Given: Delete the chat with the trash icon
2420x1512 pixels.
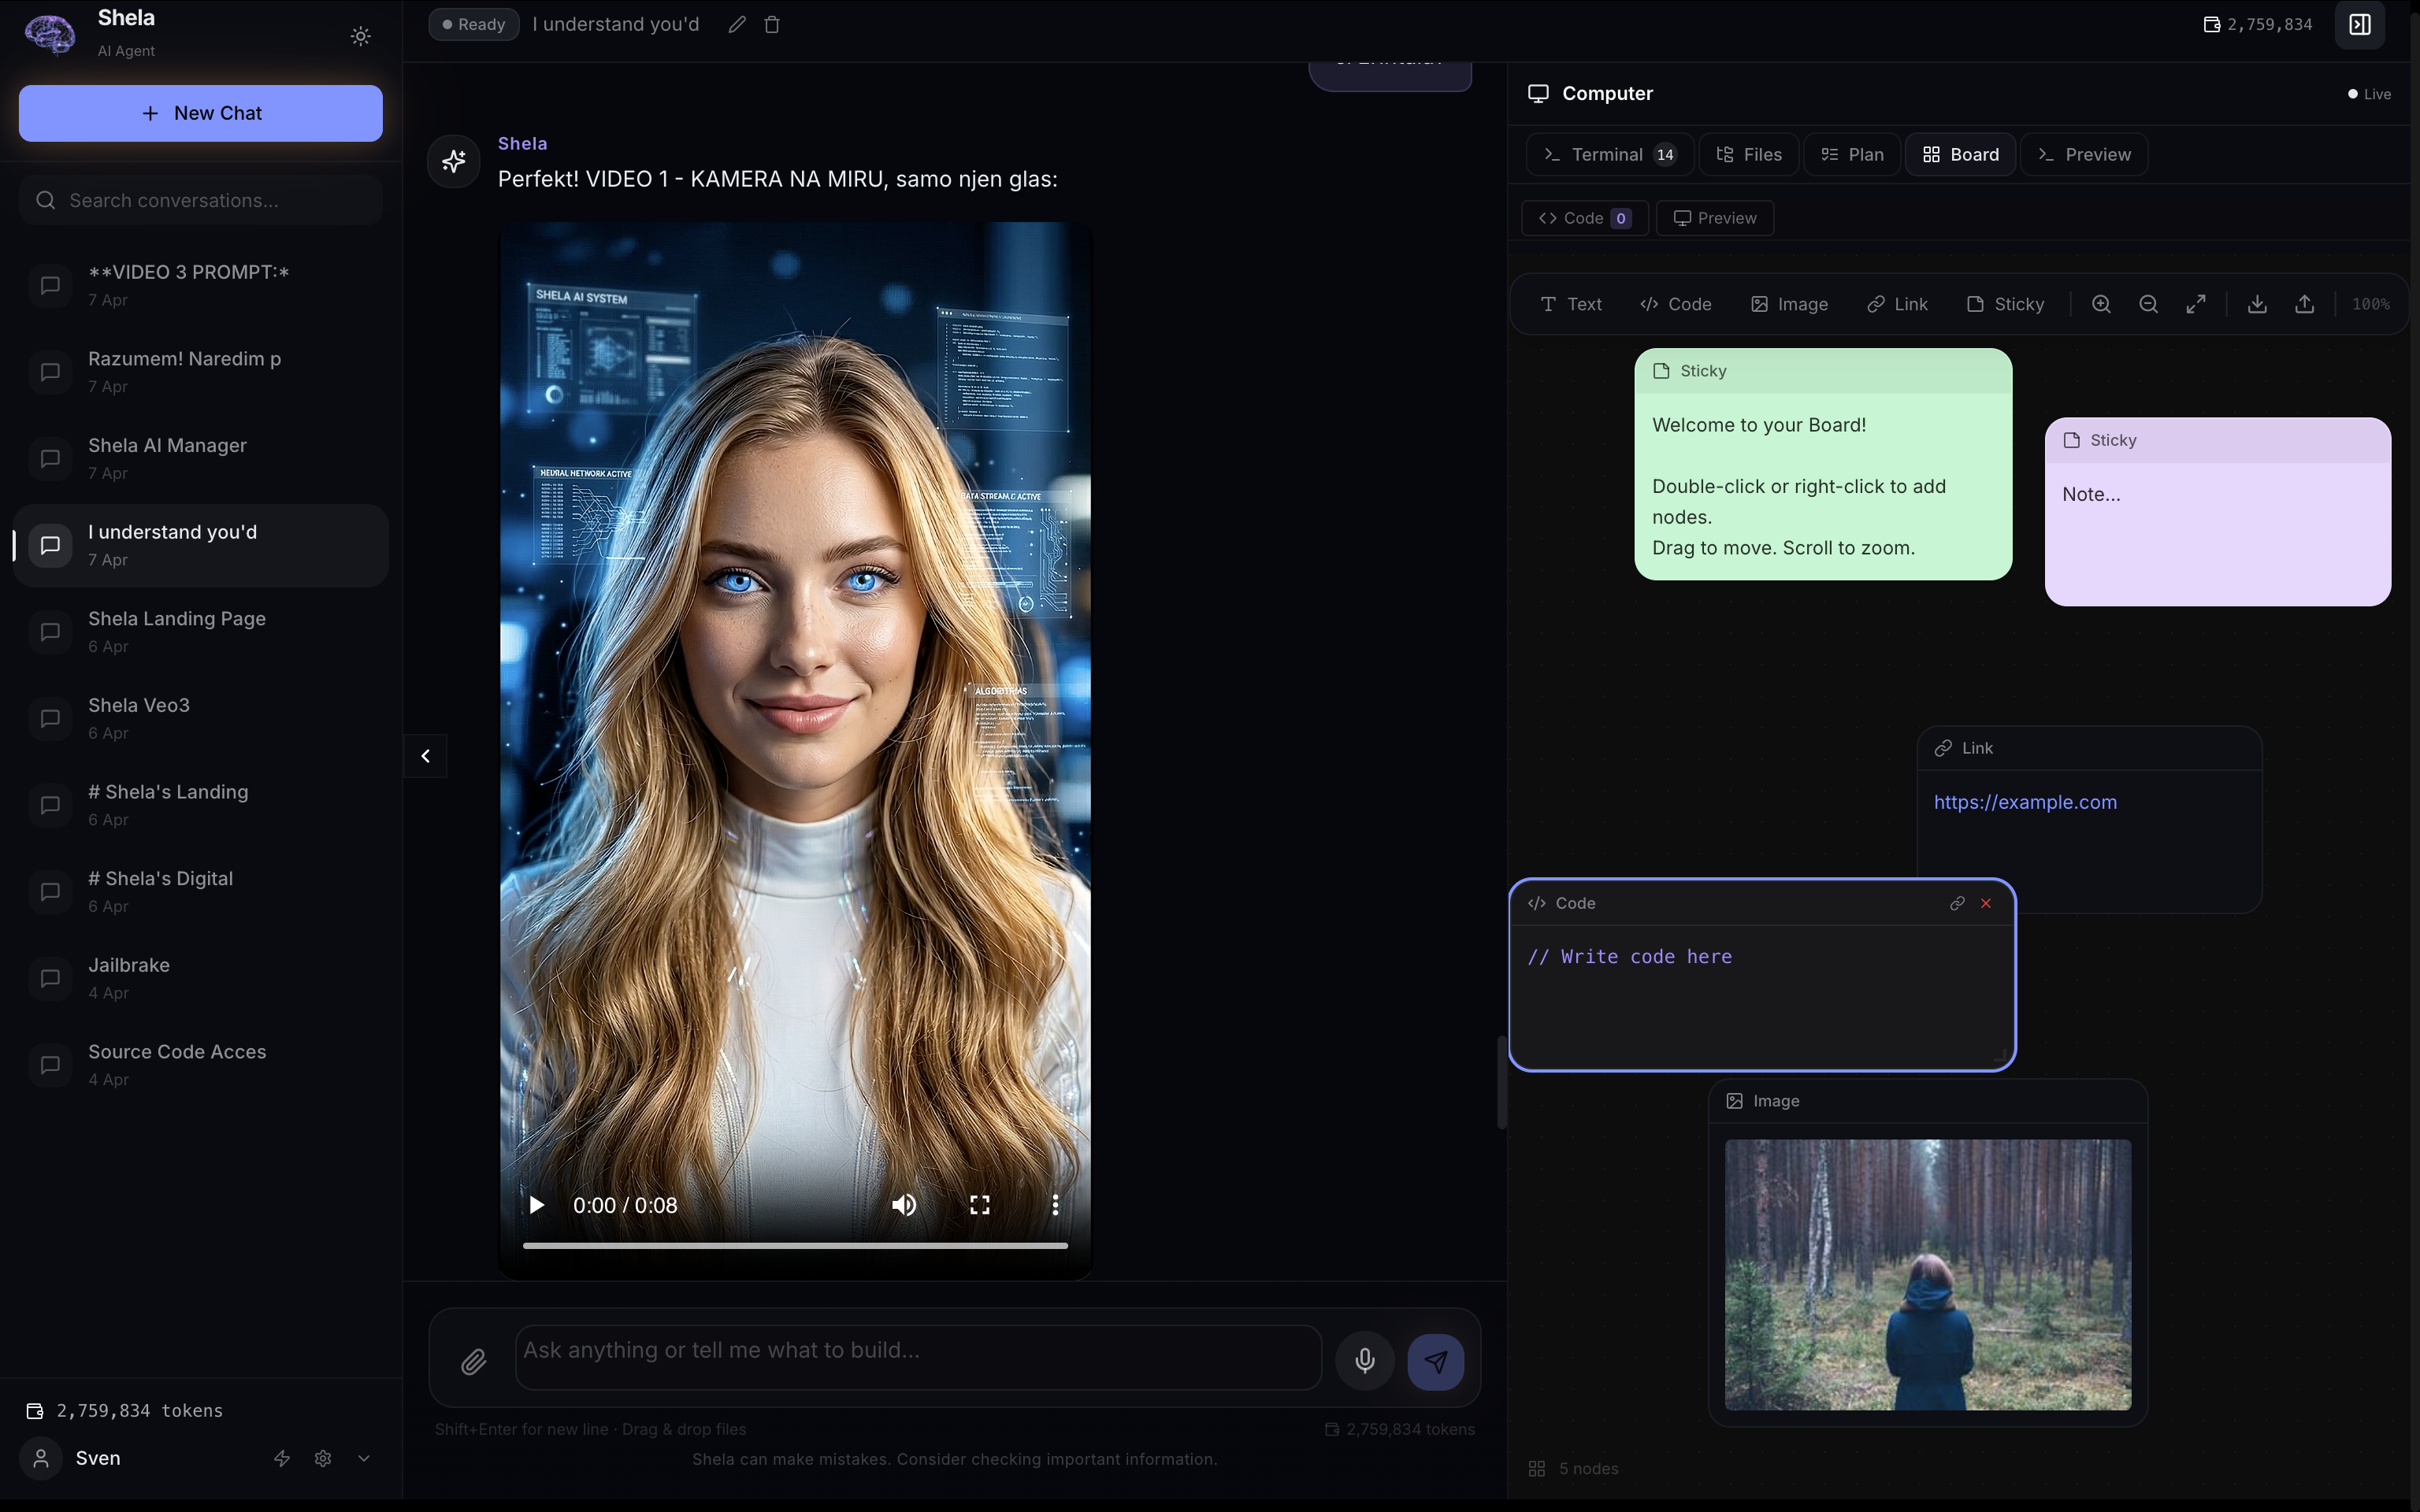Looking at the screenshot, I should pos(772,24).
